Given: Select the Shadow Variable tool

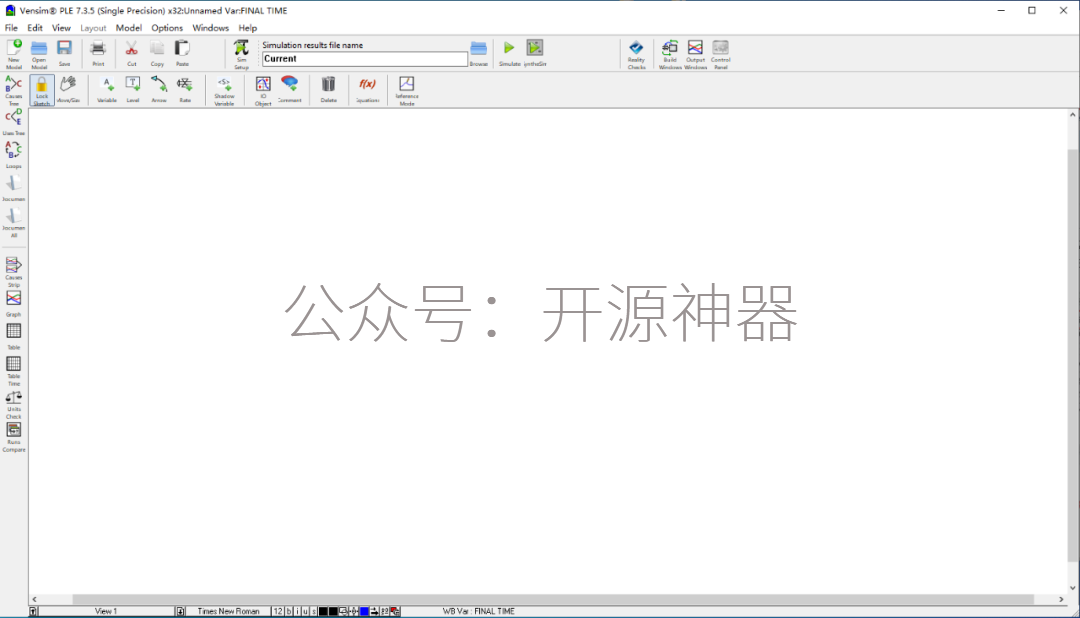Looking at the screenshot, I should click(225, 90).
